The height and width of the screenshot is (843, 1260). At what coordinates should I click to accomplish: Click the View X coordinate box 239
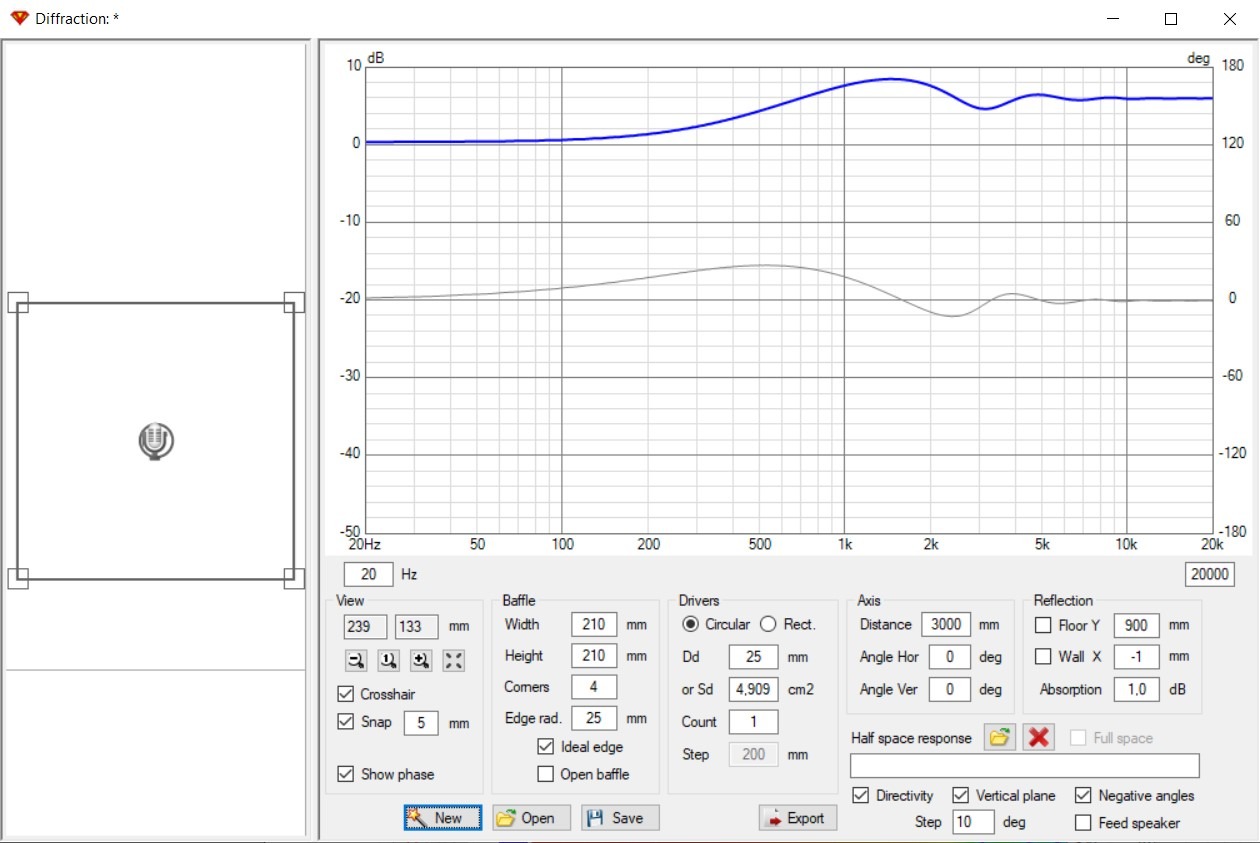tap(365, 627)
